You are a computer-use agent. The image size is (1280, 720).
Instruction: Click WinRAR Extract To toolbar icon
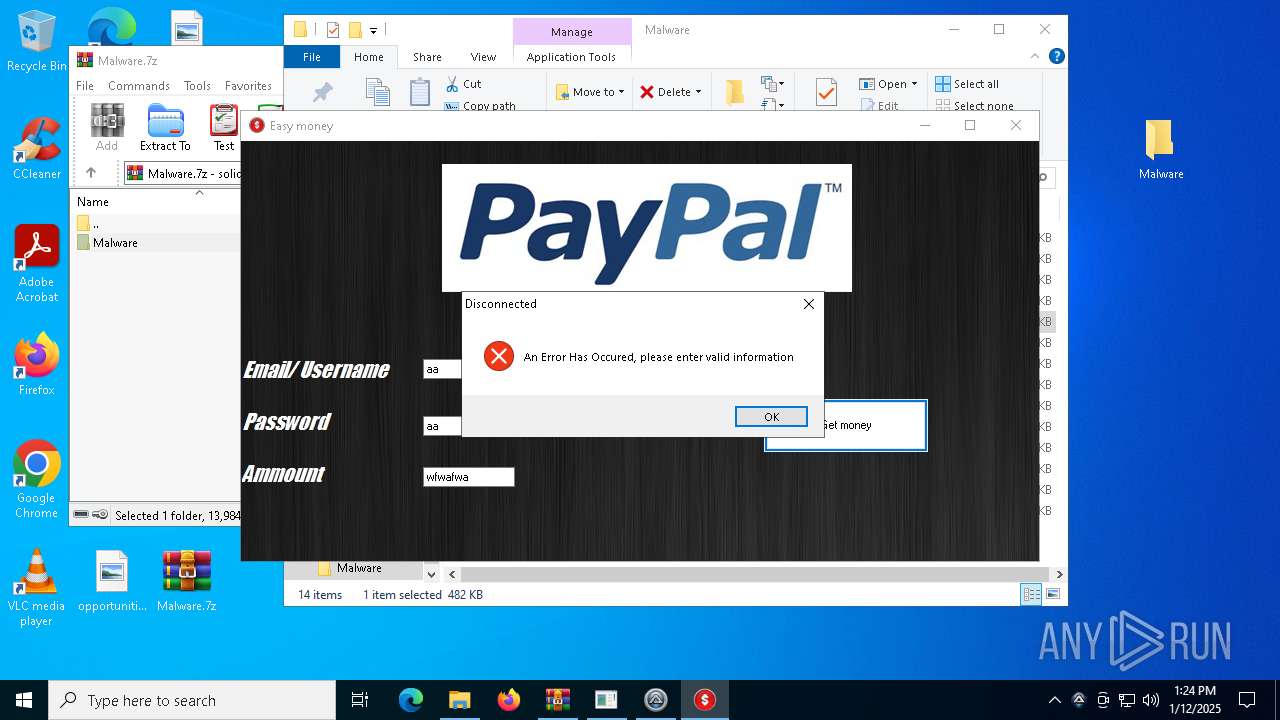point(165,128)
